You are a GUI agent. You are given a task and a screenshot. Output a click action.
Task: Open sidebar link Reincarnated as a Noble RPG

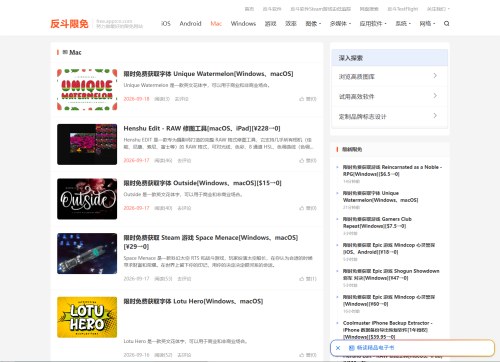392,171
